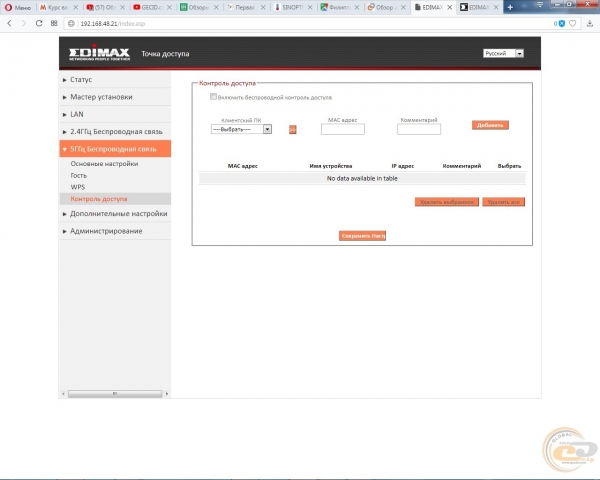Click the site info globe icon
The width and height of the screenshot is (600, 480).
(71, 23)
